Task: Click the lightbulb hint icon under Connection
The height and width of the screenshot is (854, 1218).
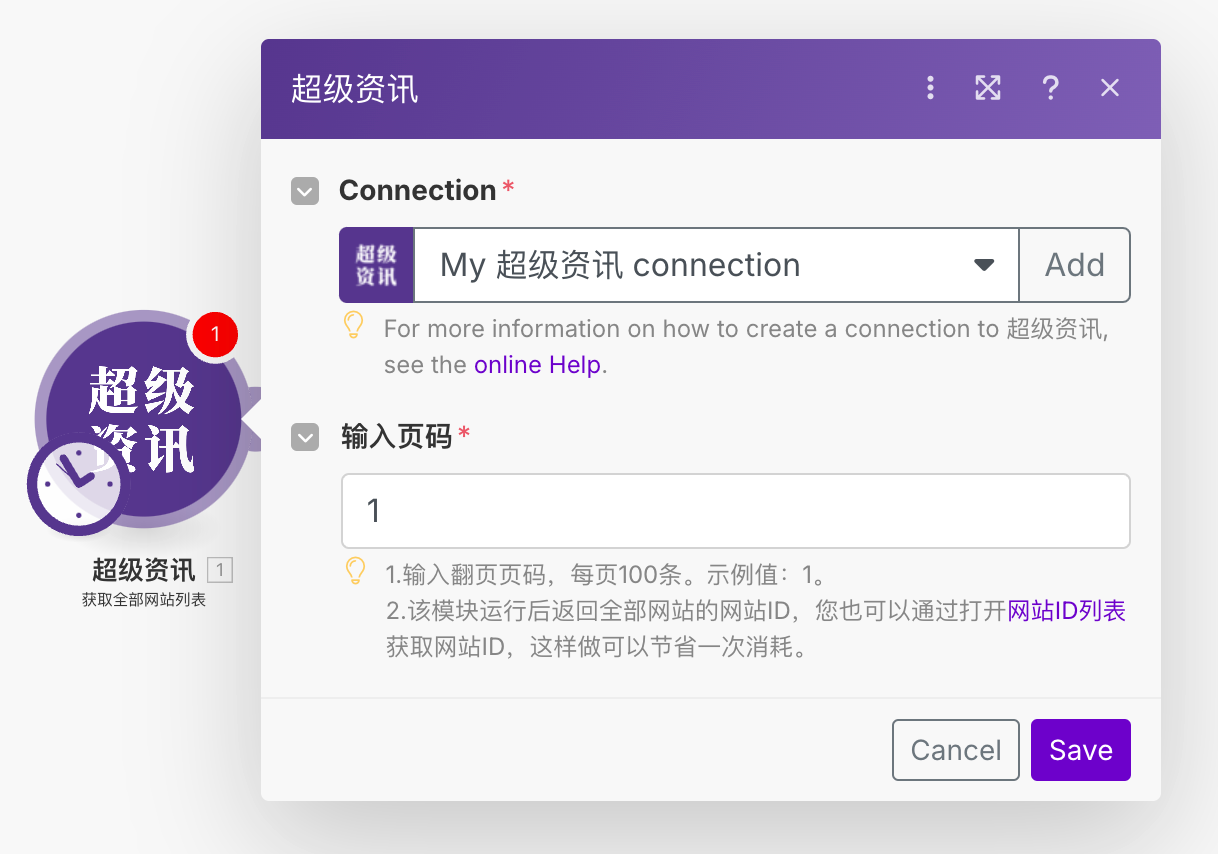Action: point(354,325)
